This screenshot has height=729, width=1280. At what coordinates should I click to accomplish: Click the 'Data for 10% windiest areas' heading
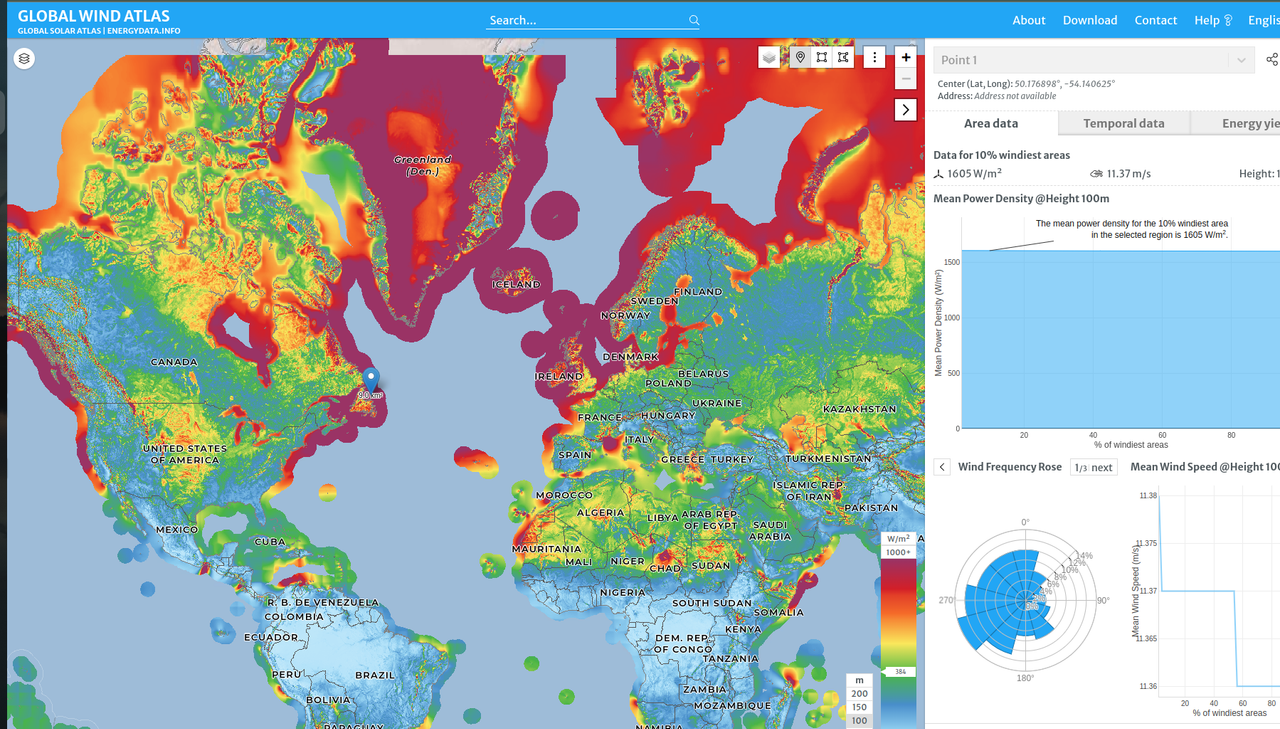[x=1001, y=155]
